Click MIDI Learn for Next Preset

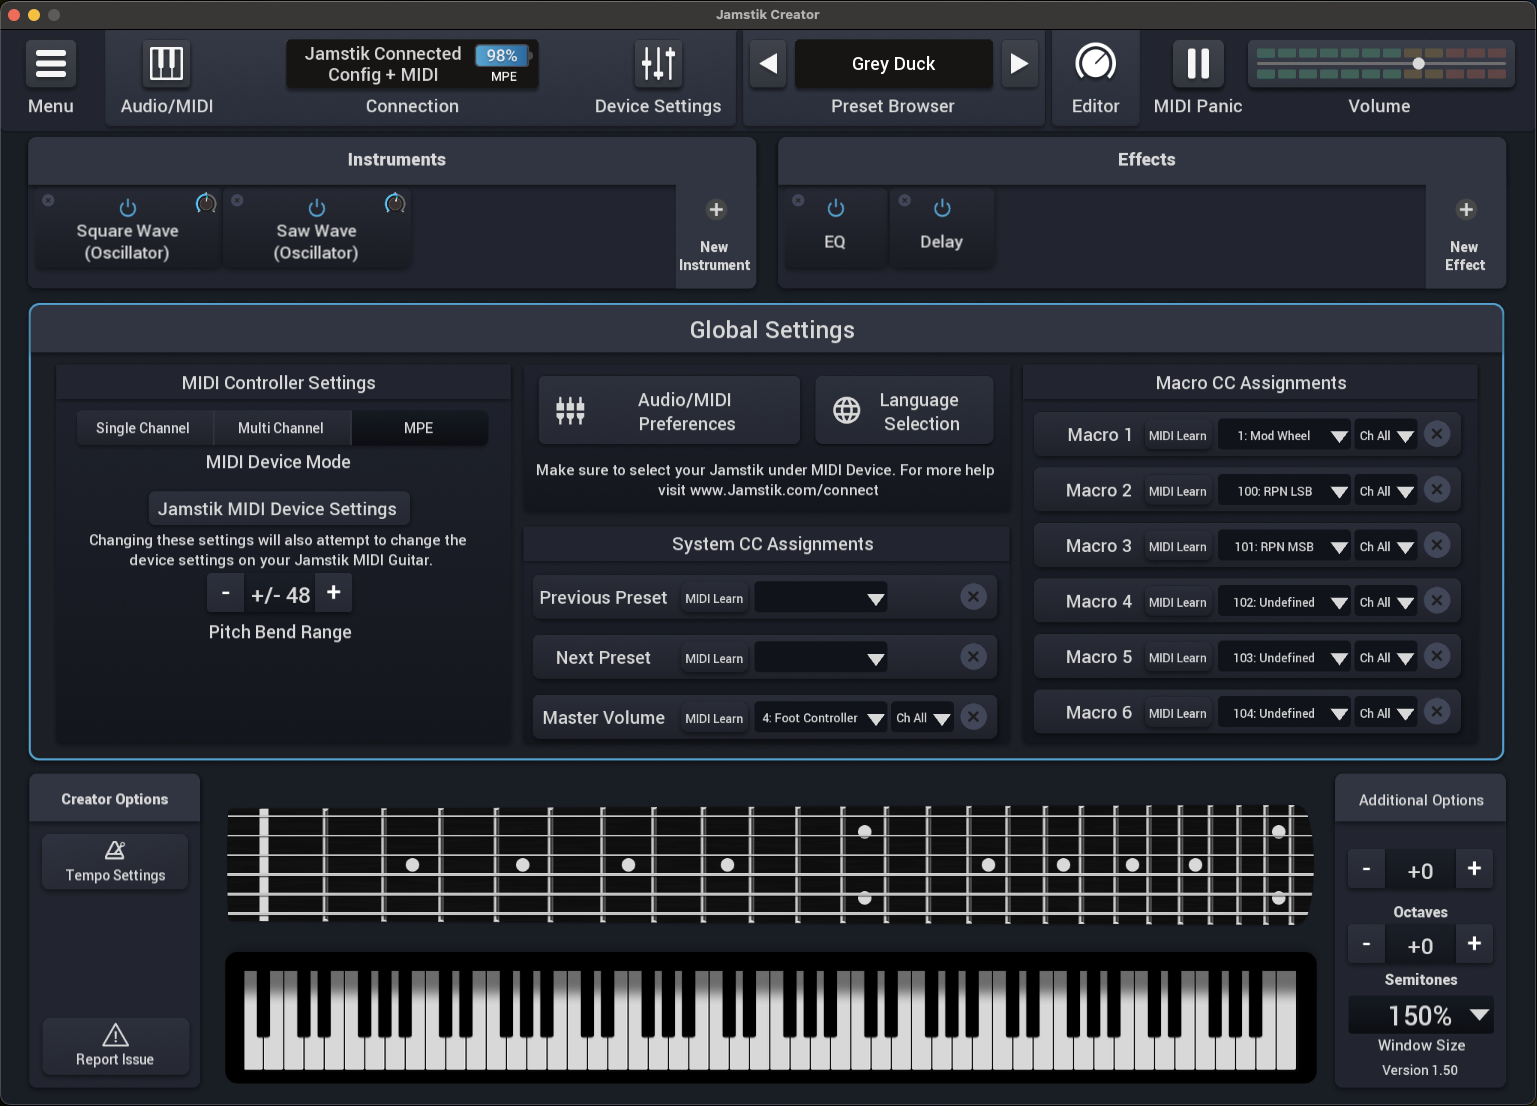714,658
